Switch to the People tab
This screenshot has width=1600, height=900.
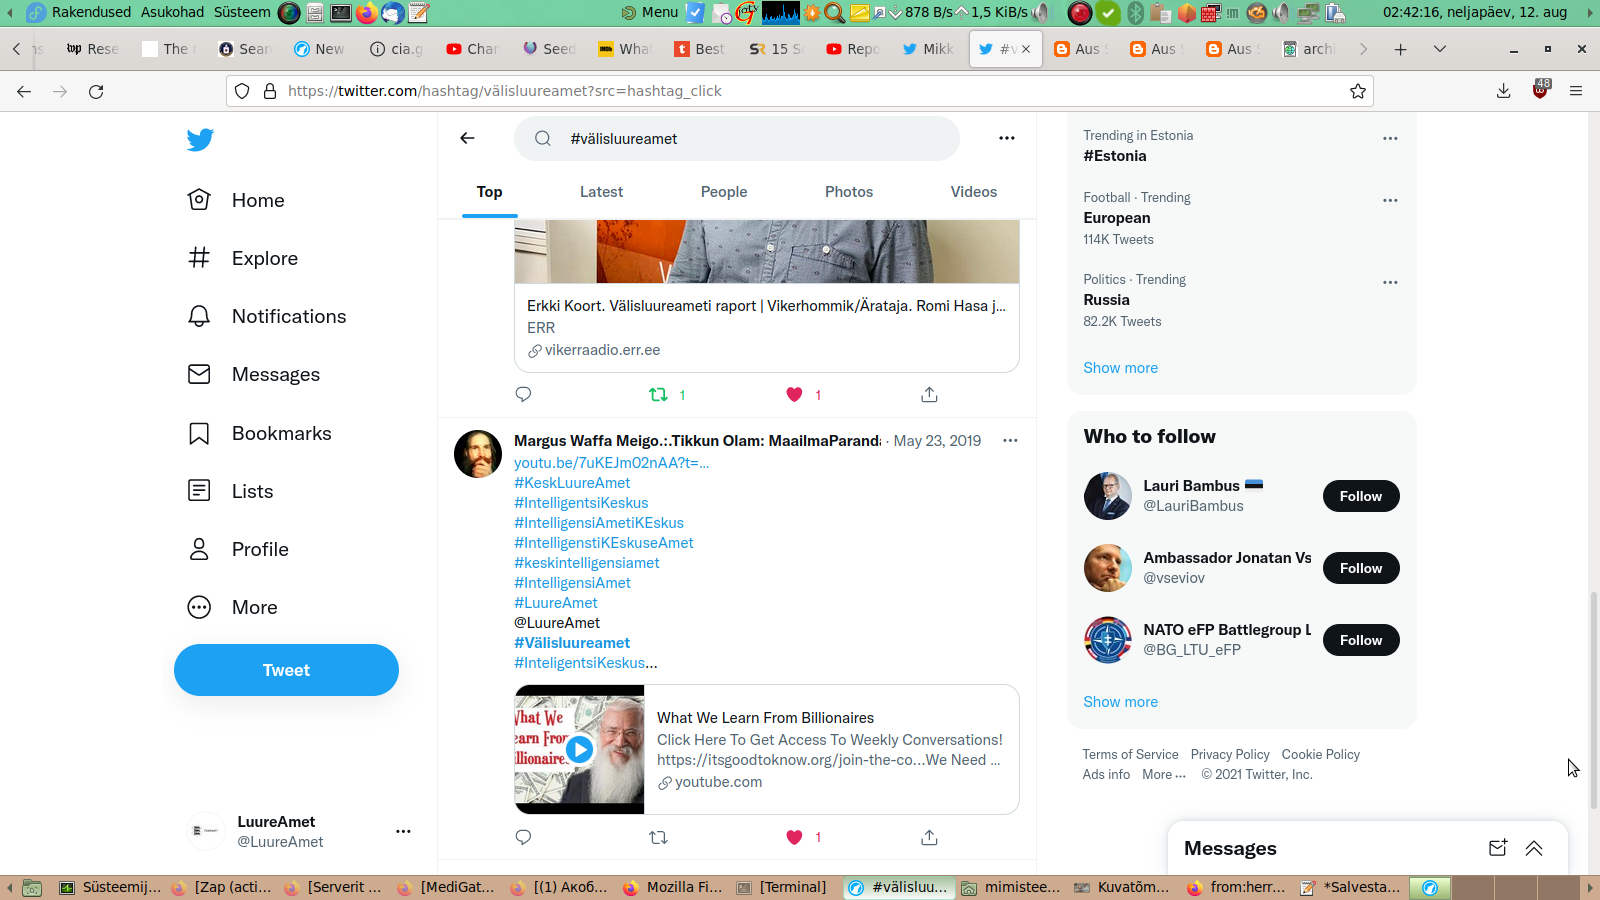(724, 192)
